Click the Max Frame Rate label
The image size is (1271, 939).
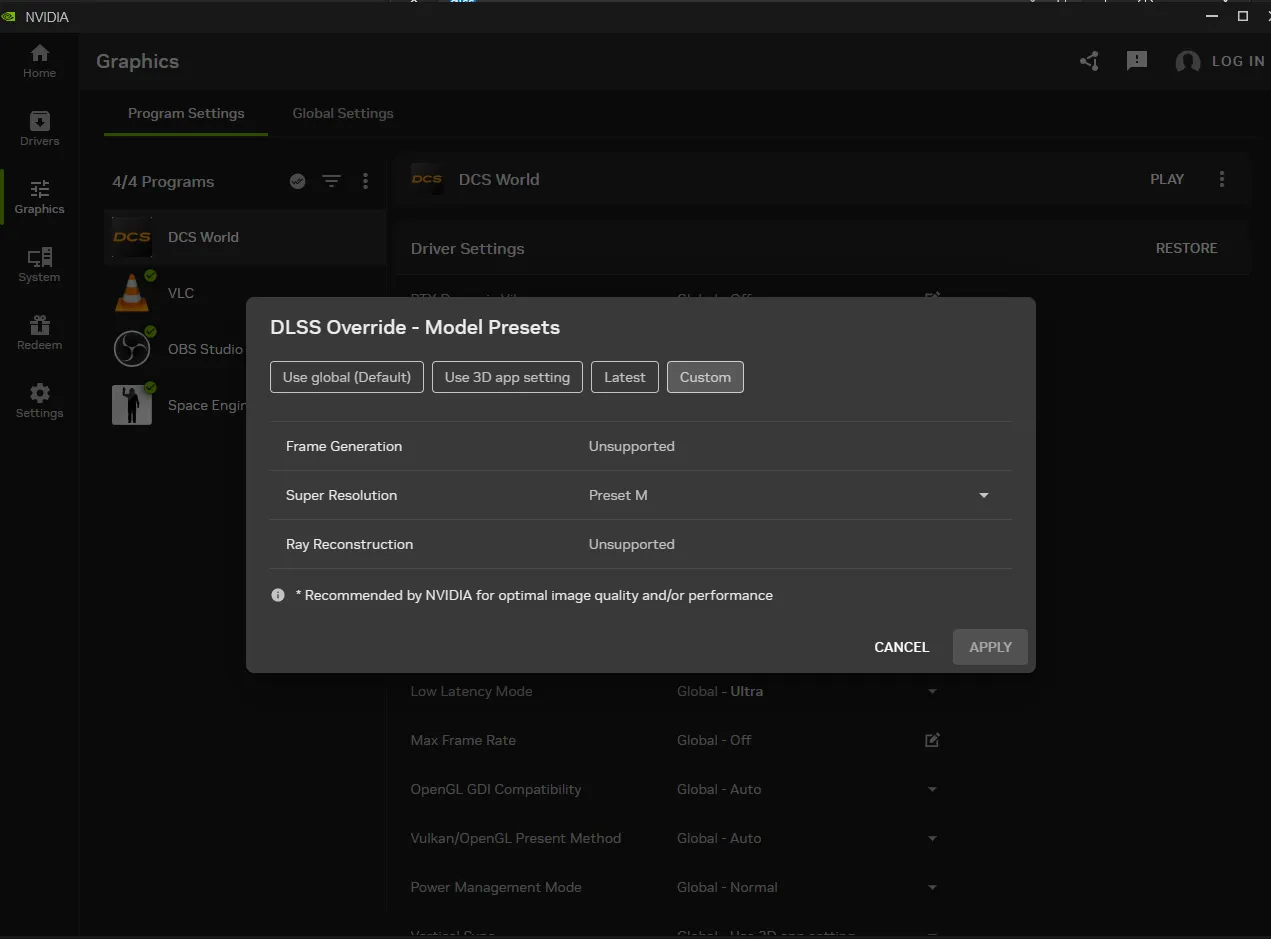tap(463, 740)
